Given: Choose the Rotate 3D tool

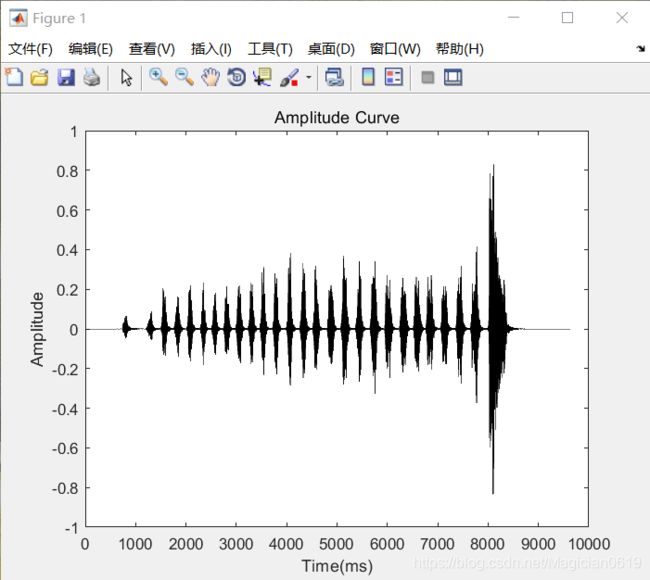Looking at the screenshot, I should tap(236, 78).
